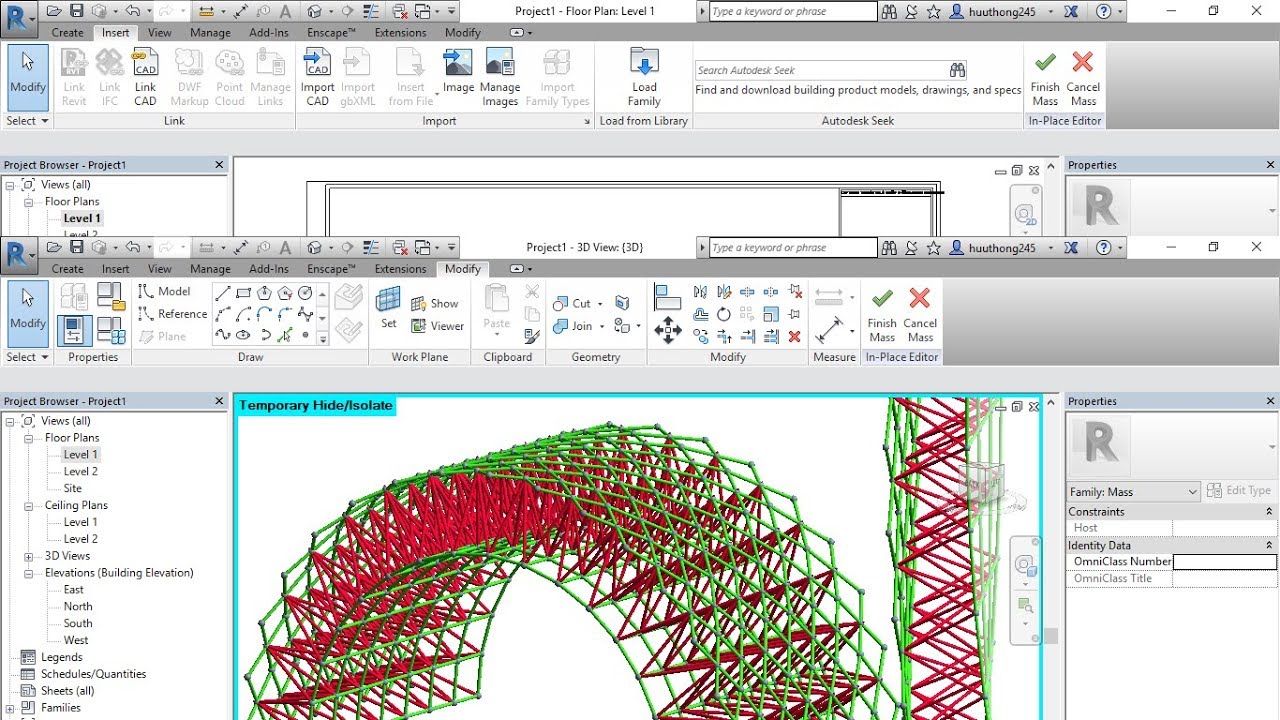Open Manage tab in lower window

pos(210,269)
